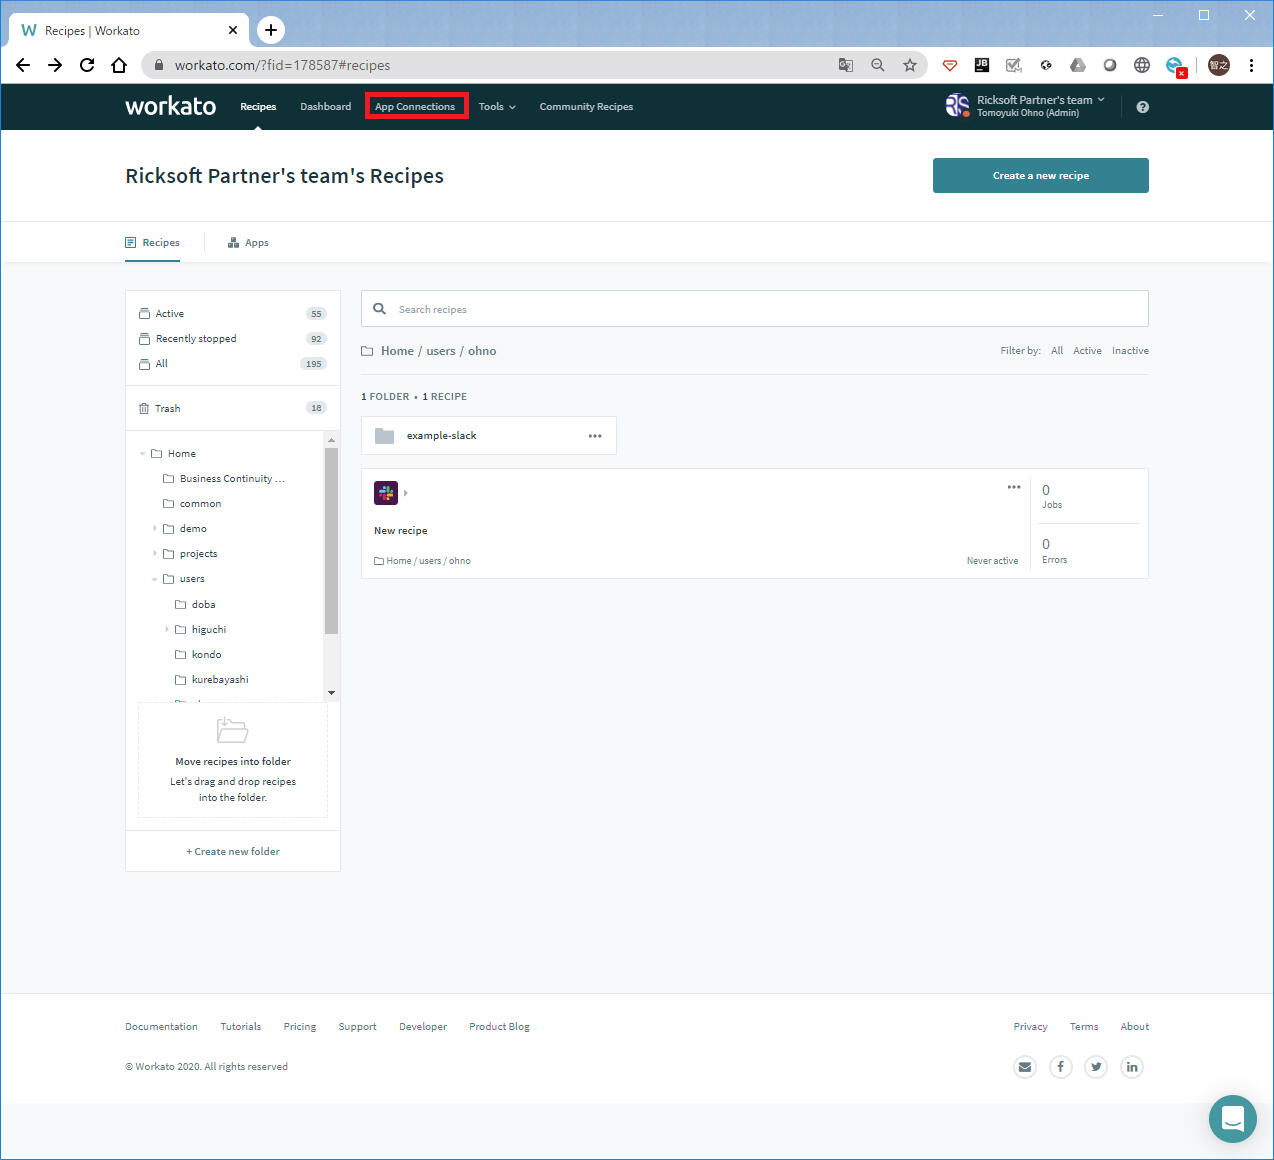Screen dimensions: 1274x1160
Task: Show All recipes in sidebar
Action: click(x=233, y=364)
